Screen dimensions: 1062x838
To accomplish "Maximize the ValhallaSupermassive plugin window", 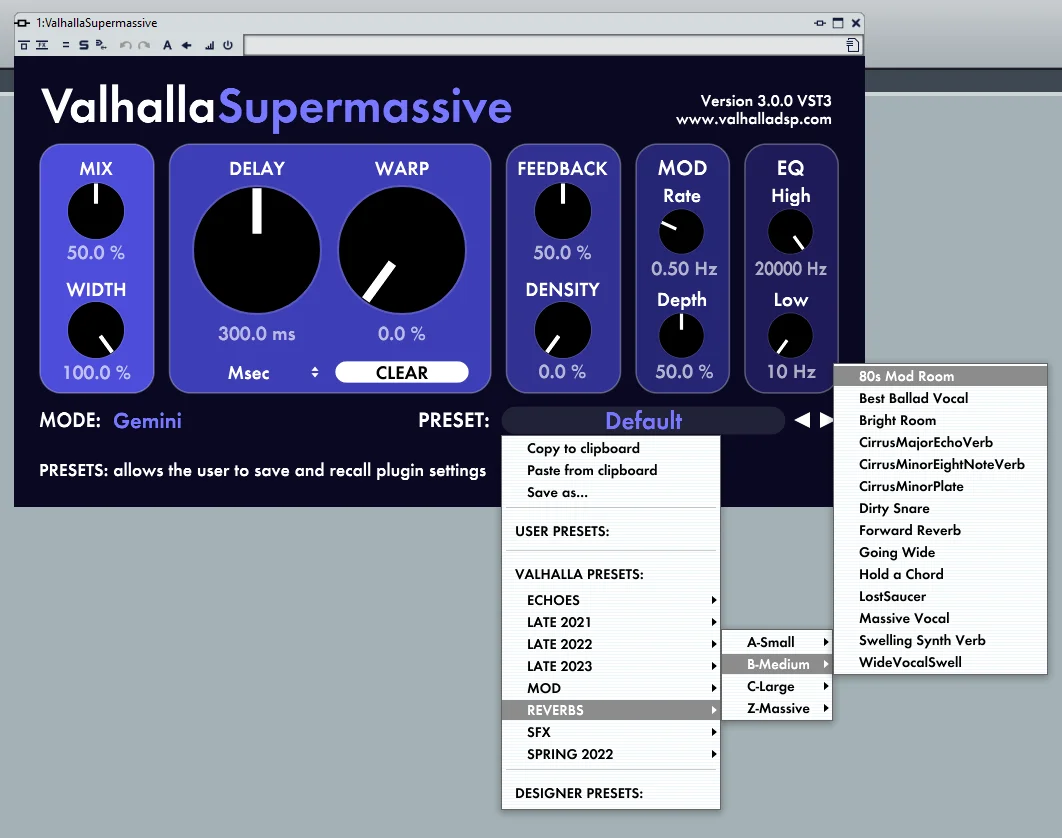I will pyautogui.click(x=838, y=23).
